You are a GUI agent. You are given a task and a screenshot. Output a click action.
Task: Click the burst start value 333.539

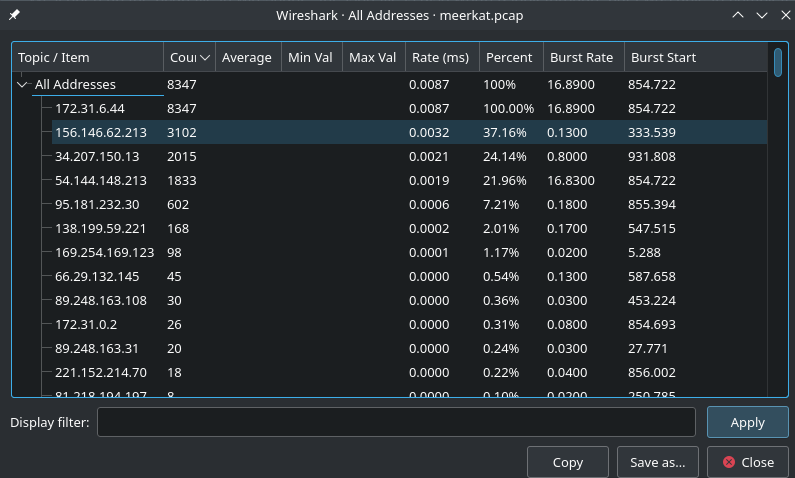(x=652, y=132)
